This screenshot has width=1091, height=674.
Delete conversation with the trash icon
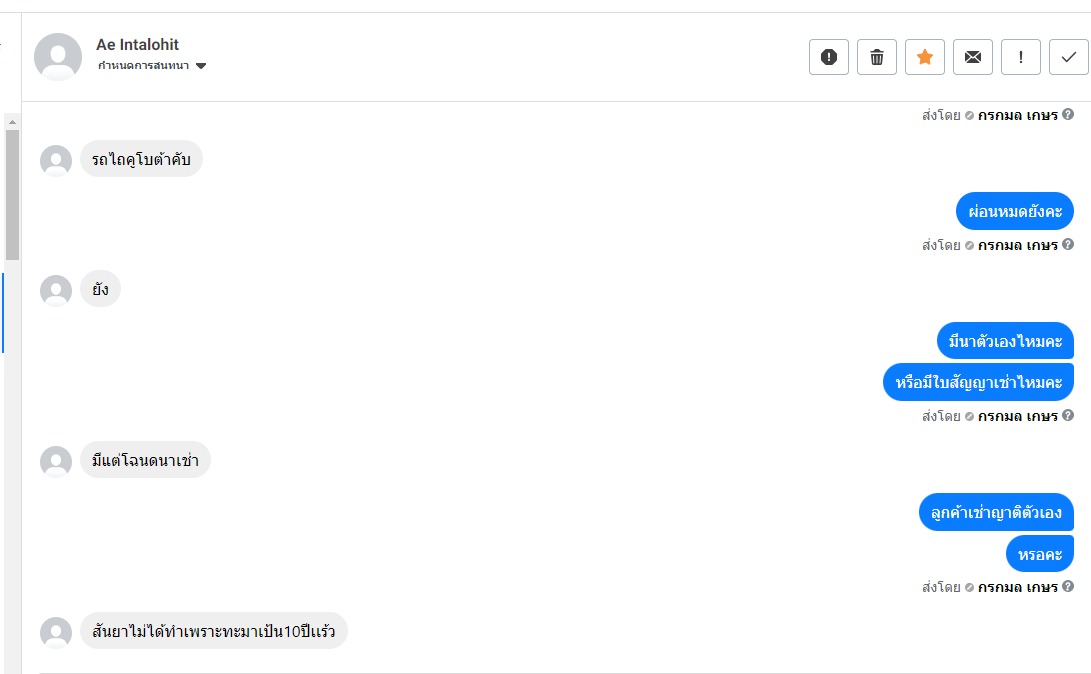(x=877, y=57)
